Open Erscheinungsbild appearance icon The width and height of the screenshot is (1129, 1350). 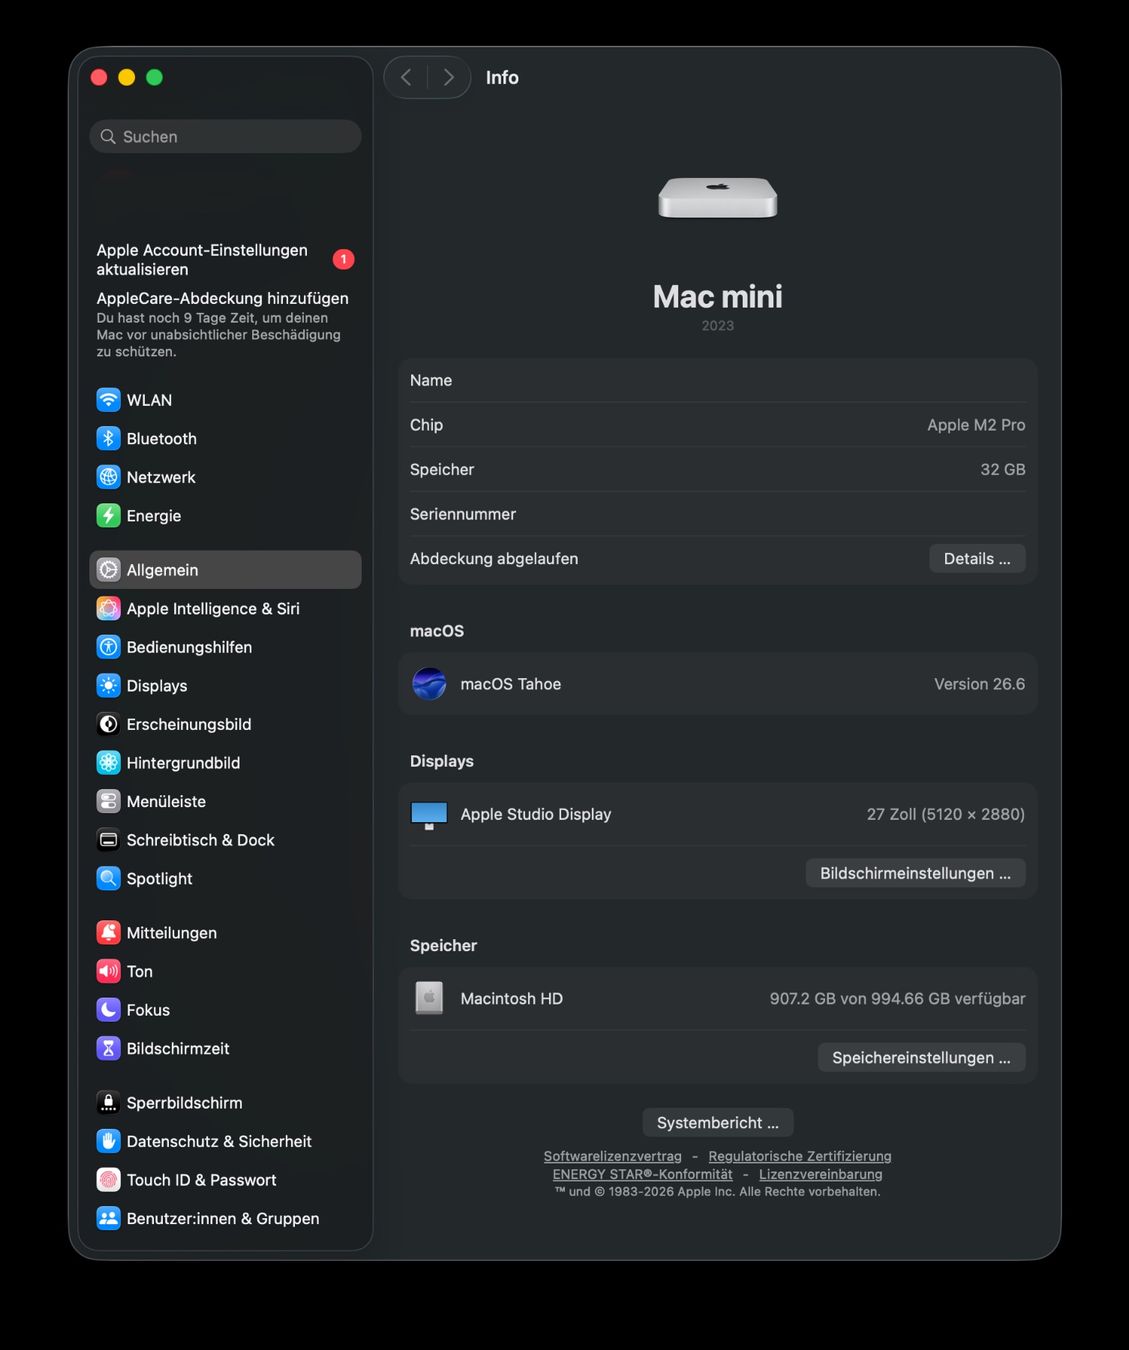coord(108,724)
